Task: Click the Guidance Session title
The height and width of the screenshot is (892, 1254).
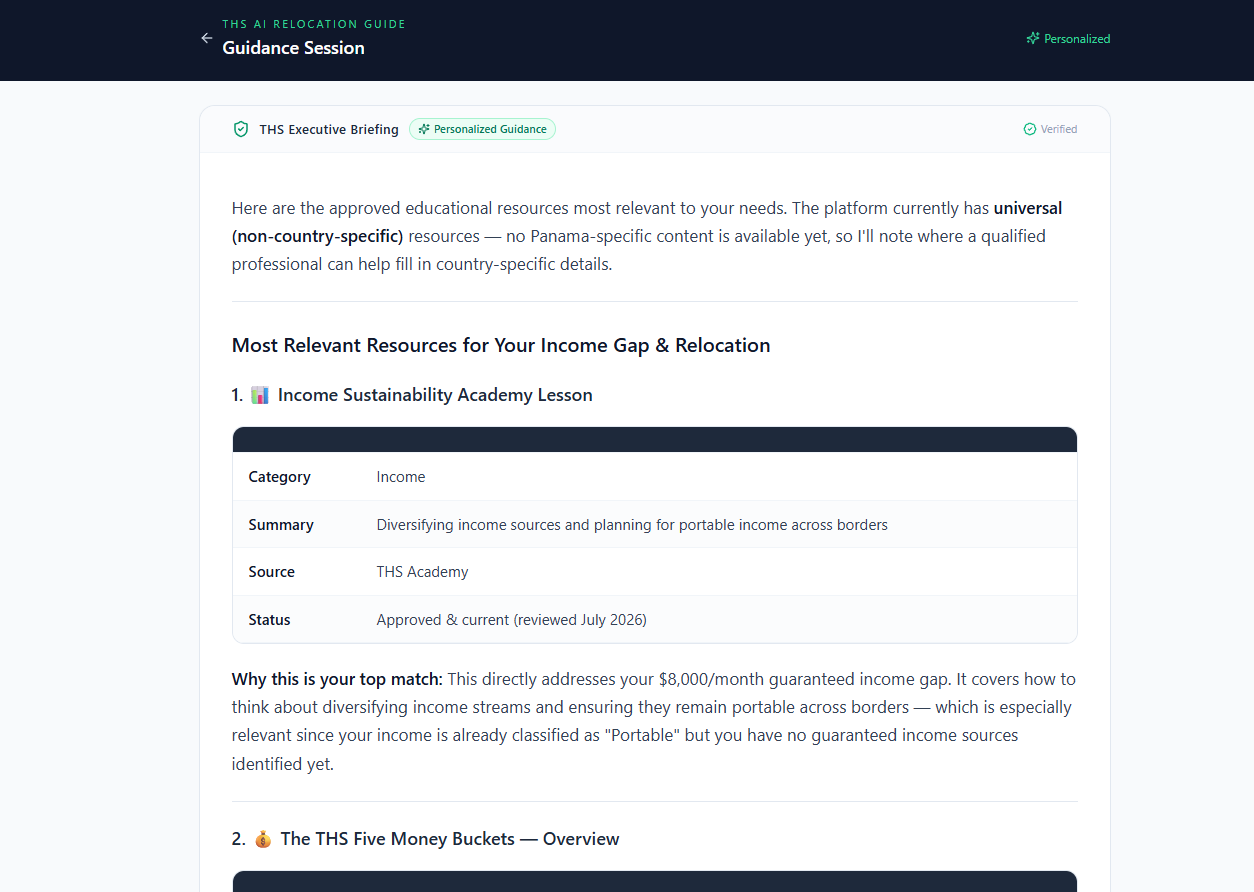Action: (x=293, y=48)
